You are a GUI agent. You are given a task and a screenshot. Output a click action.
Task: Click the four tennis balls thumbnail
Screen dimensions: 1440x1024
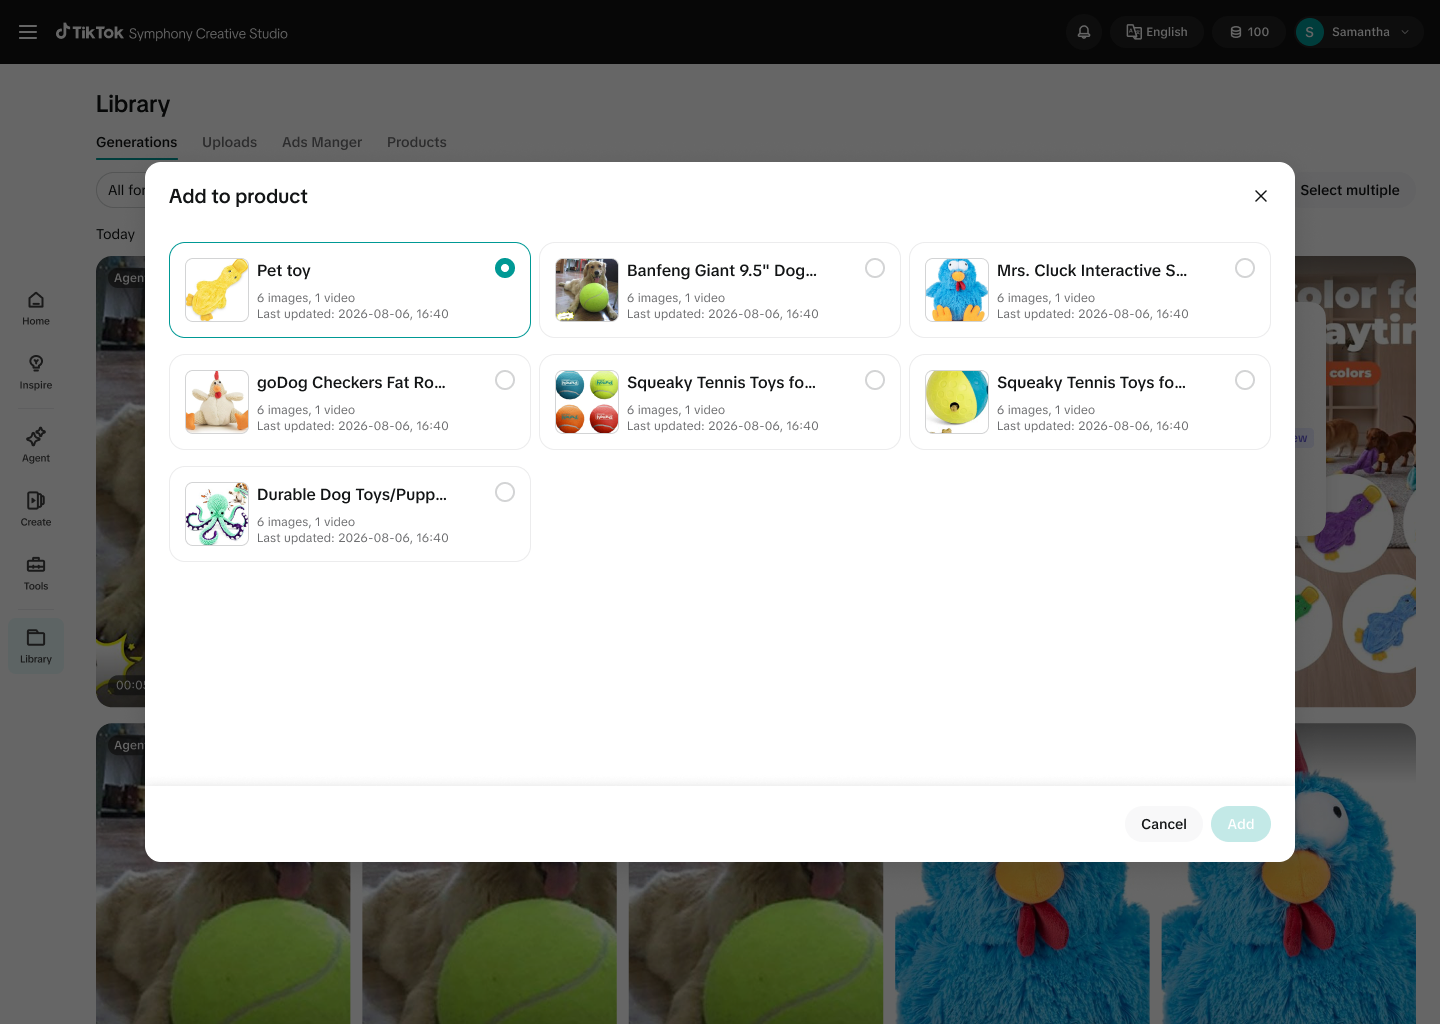click(x=587, y=402)
